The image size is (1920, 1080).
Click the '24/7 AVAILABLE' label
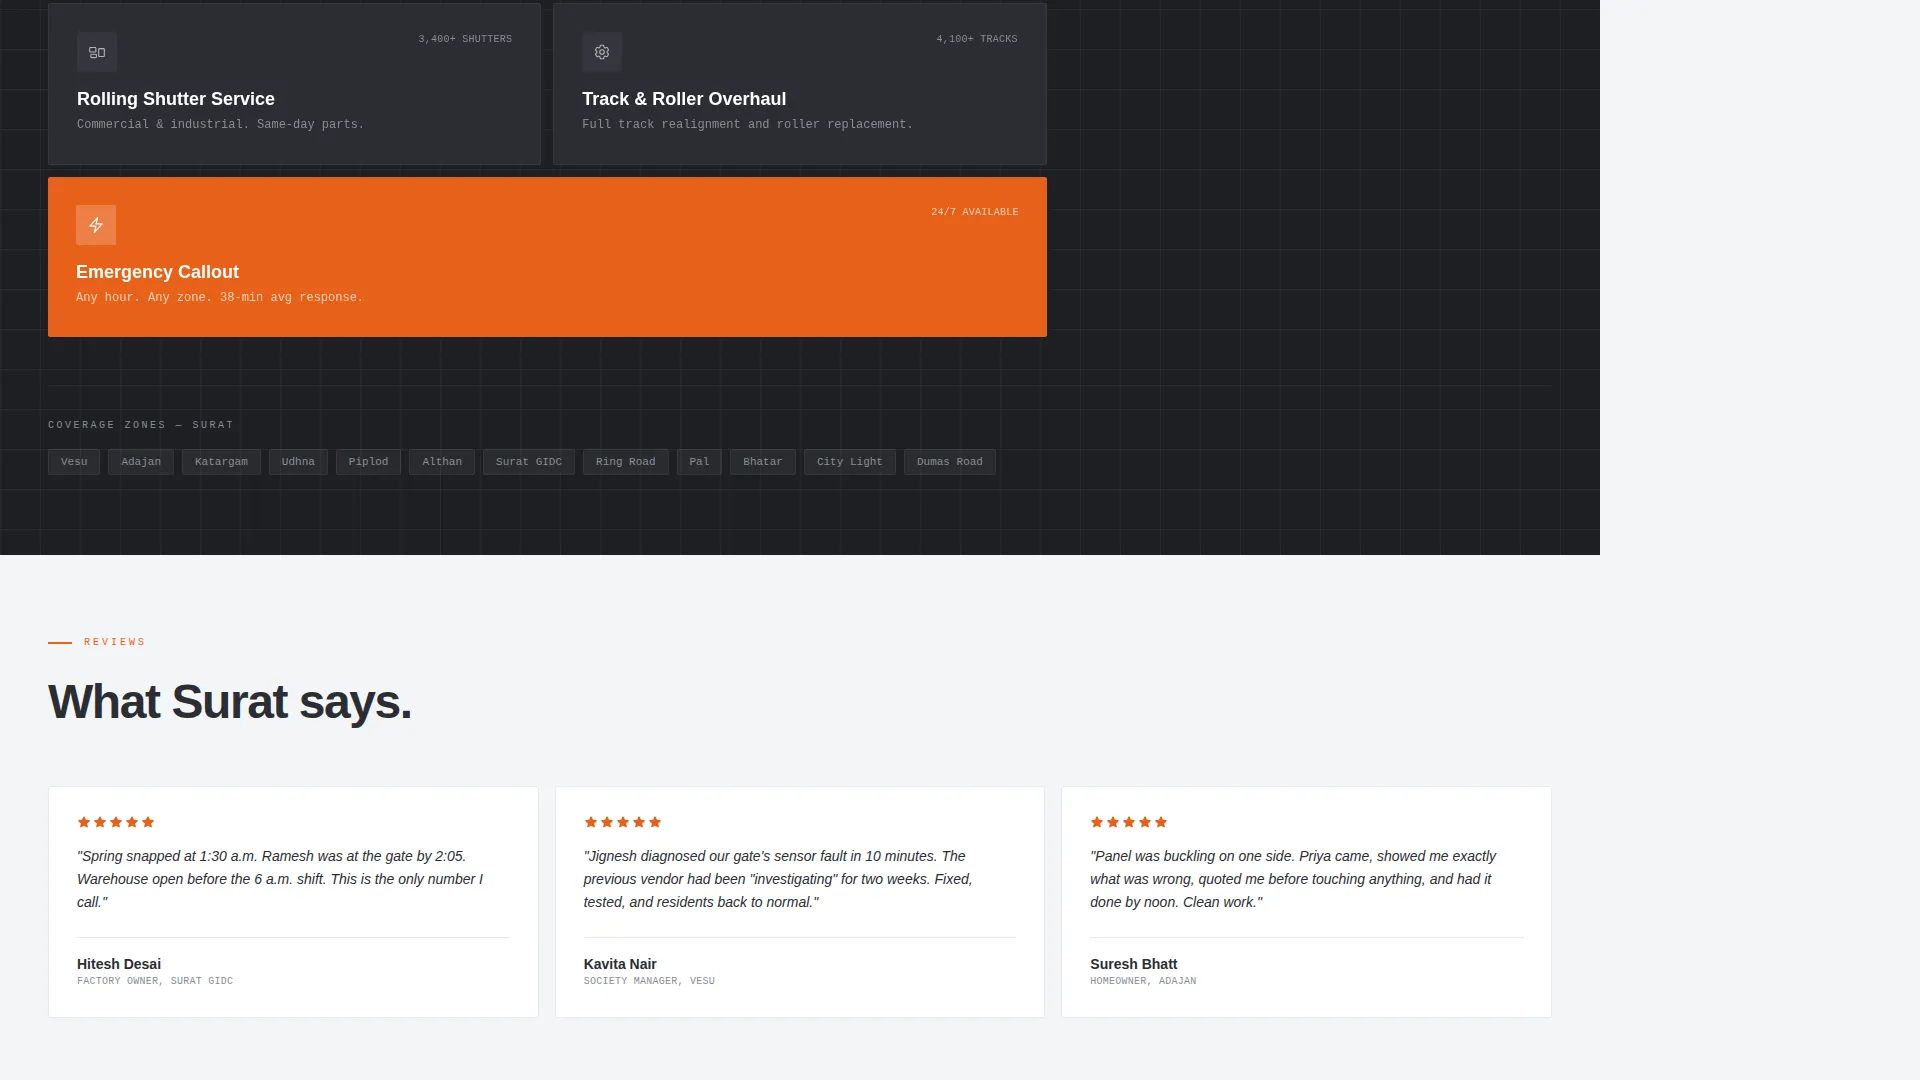[975, 212]
